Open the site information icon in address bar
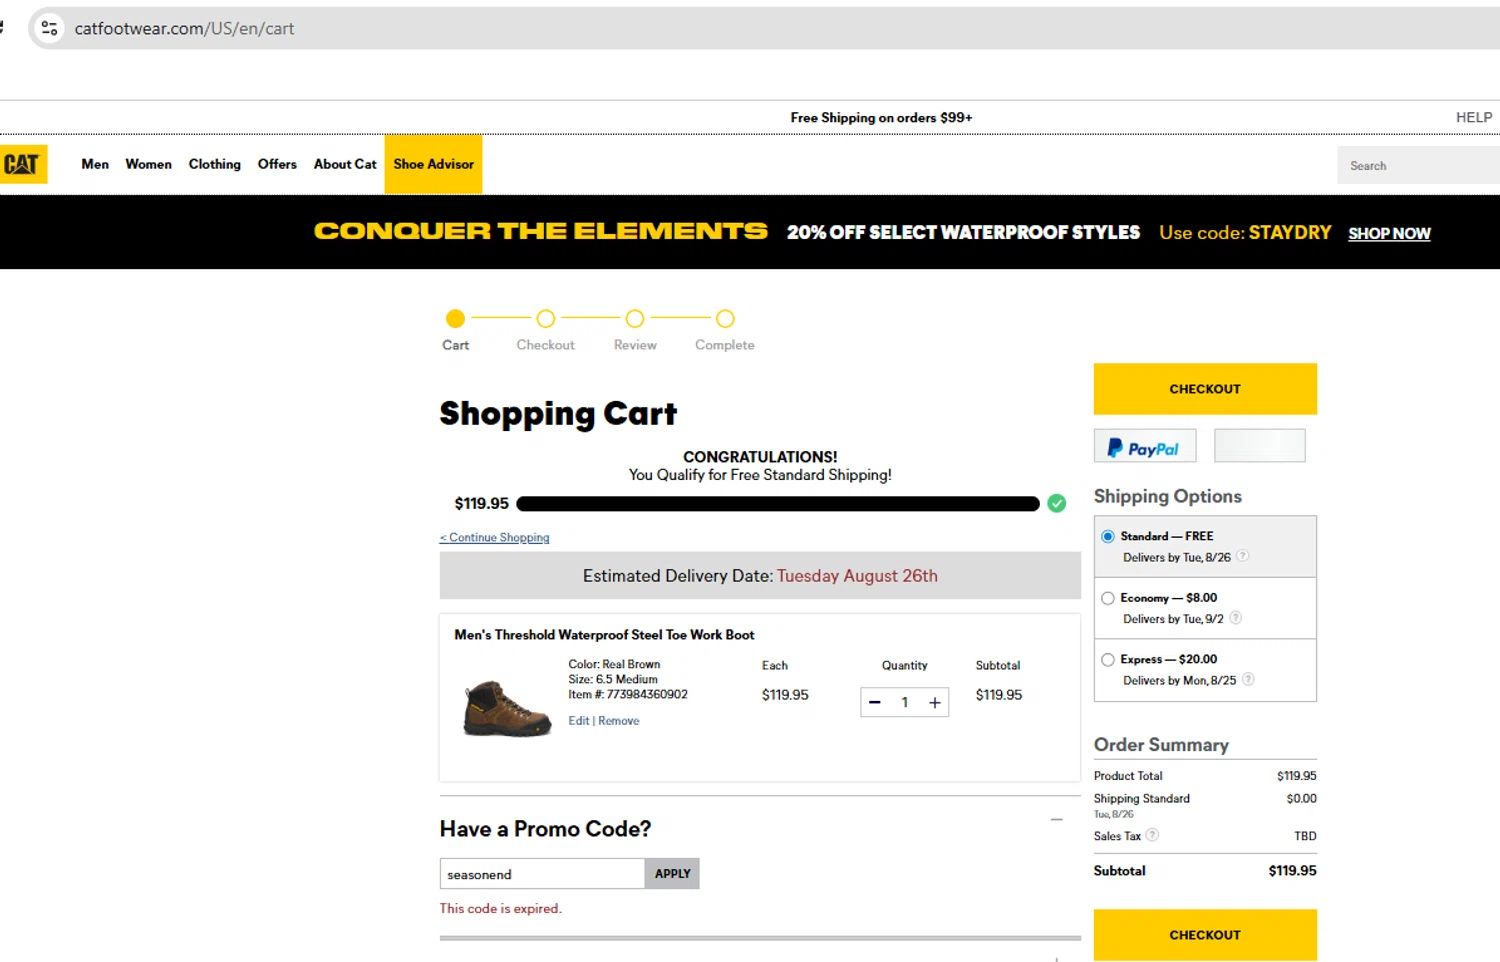The height and width of the screenshot is (962, 1500). click(49, 28)
